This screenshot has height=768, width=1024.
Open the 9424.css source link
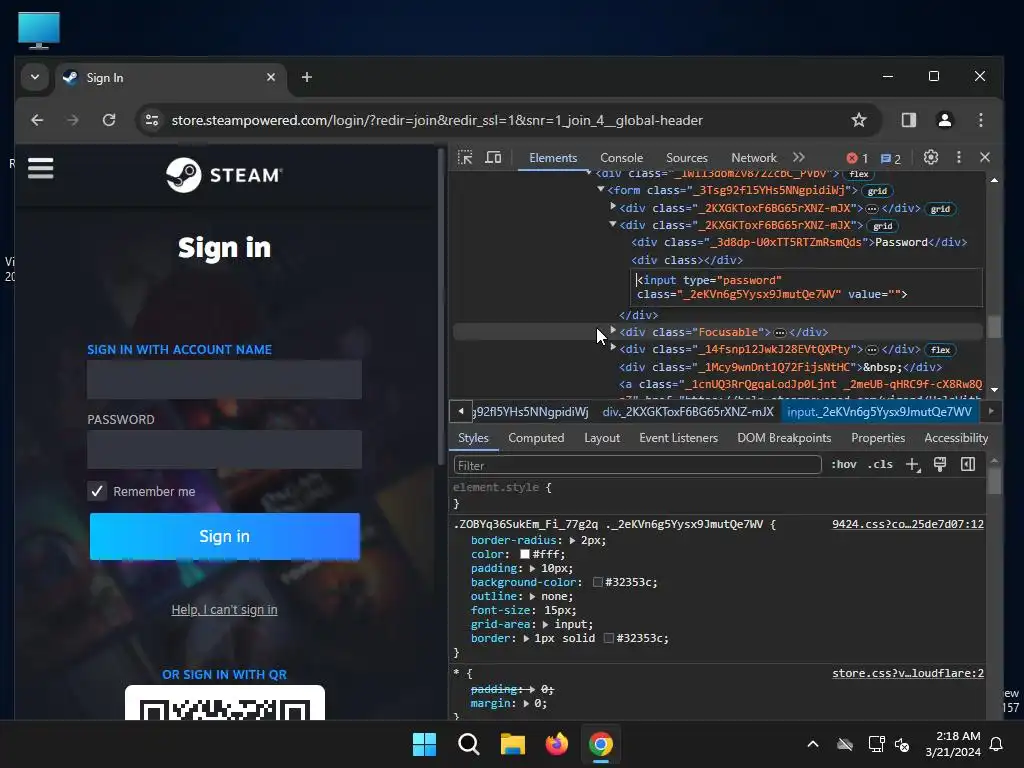pos(908,524)
